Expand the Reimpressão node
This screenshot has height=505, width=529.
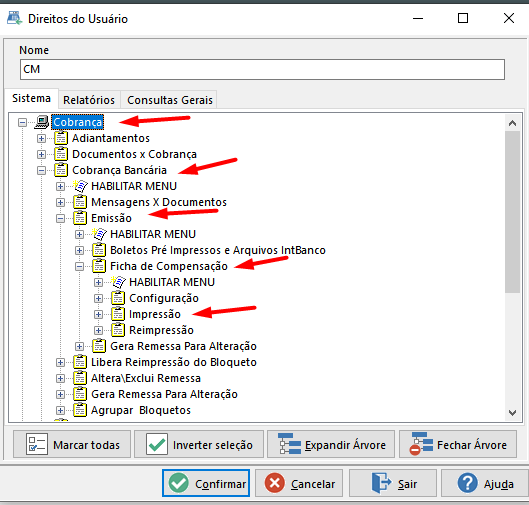99,330
